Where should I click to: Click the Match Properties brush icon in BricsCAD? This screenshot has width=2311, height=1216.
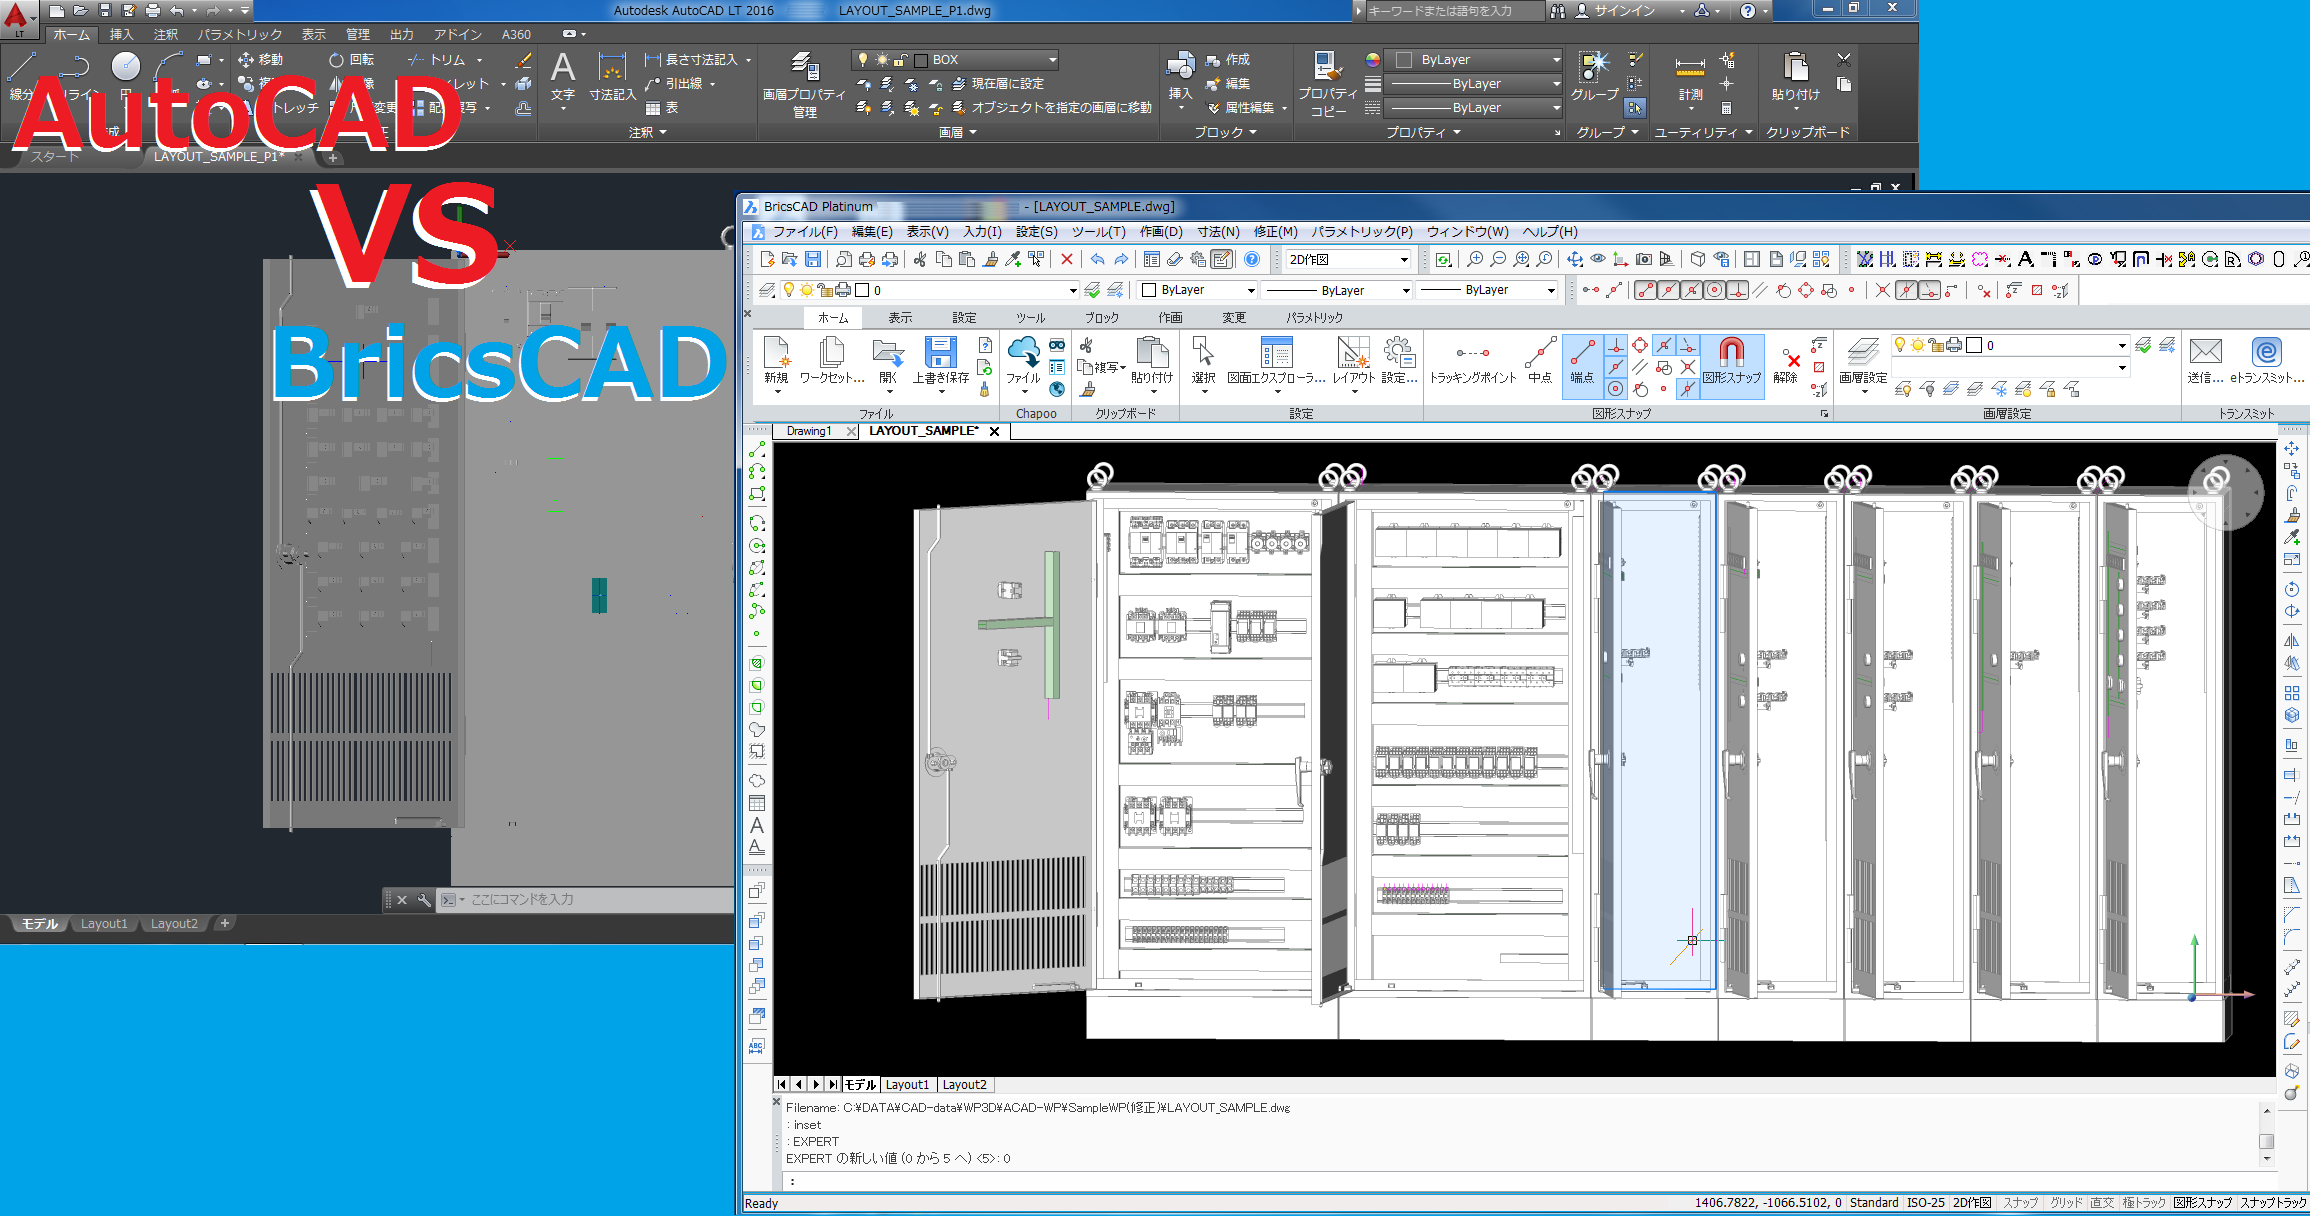tap(990, 260)
